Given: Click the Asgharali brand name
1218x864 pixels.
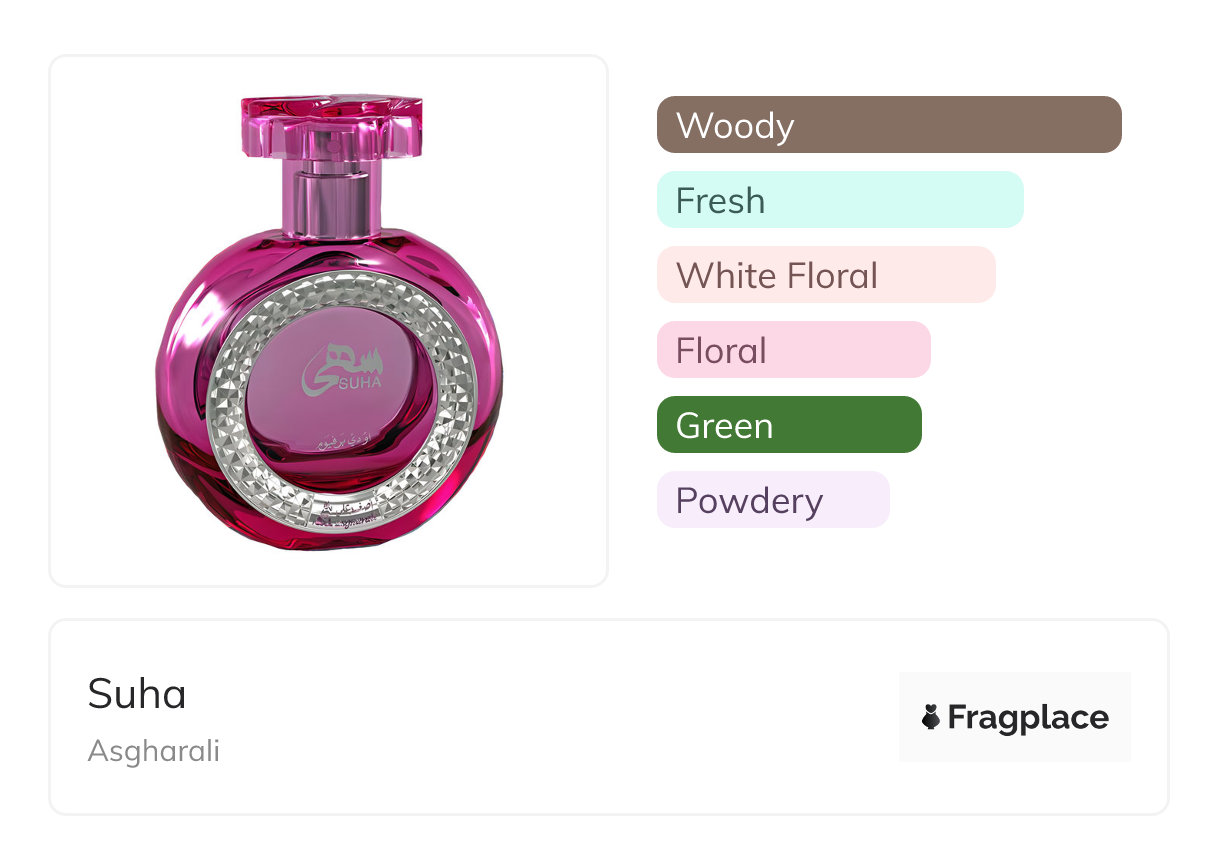Looking at the screenshot, I should (153, 751).
